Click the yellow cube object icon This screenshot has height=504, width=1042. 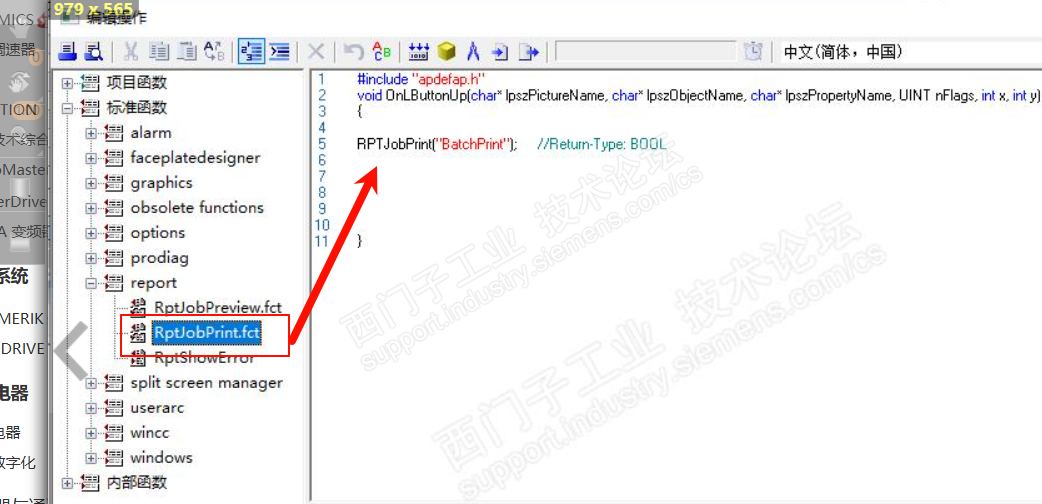447,51
